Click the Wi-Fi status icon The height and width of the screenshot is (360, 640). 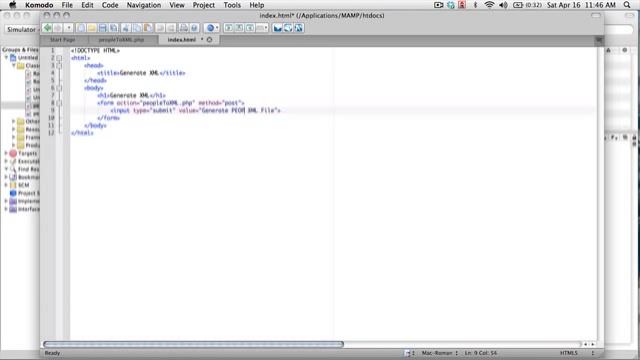pos(489,5)
